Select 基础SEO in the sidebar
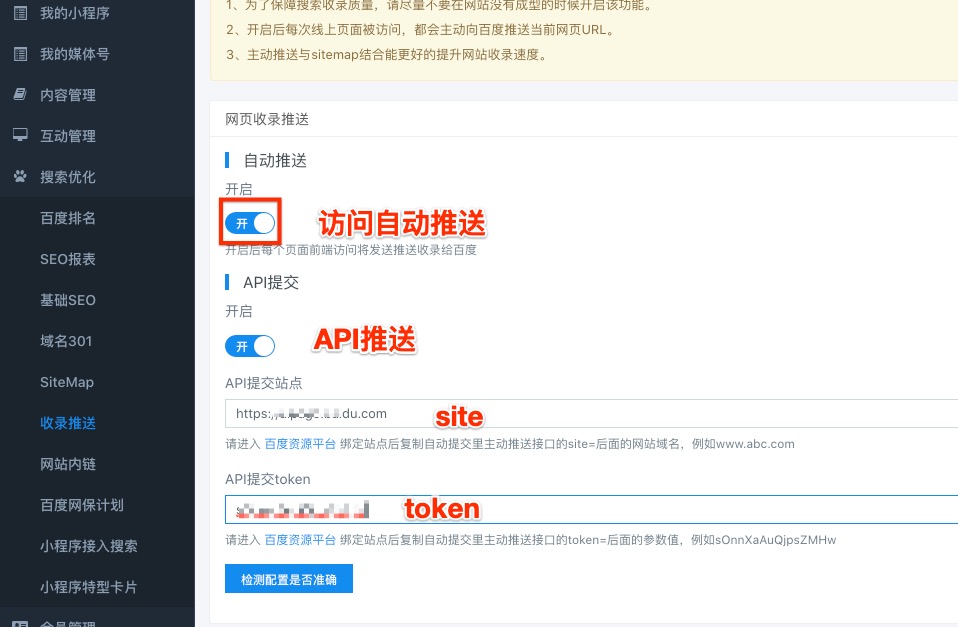Viewport: 958px width, 627px height. pyautogui.click(x=68, y=300)
